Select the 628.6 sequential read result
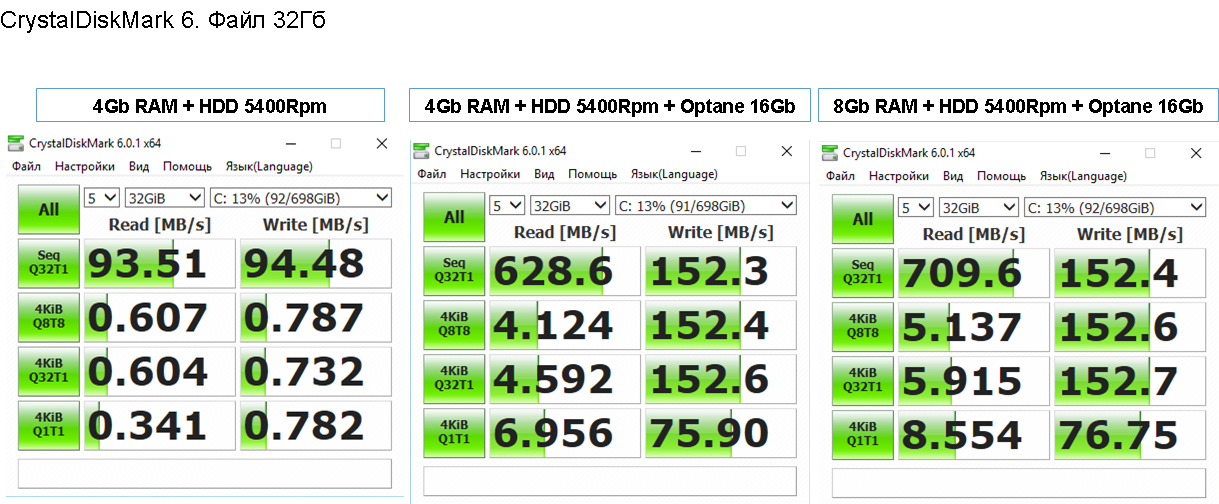Viewport: 1219px width, 504px height. coord(565,271)
